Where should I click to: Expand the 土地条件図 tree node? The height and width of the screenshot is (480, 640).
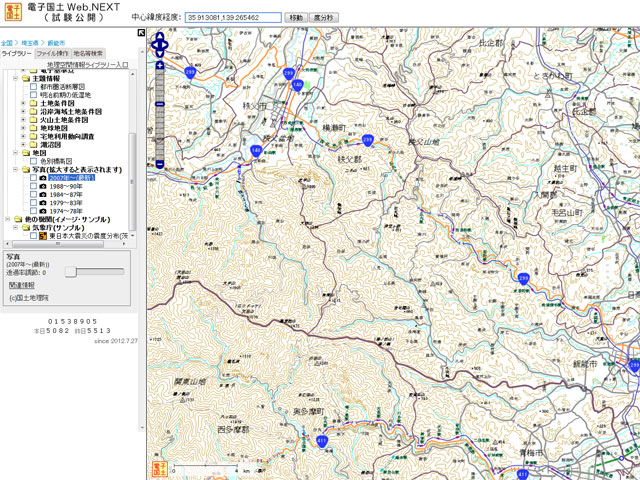tap(23, 102)
